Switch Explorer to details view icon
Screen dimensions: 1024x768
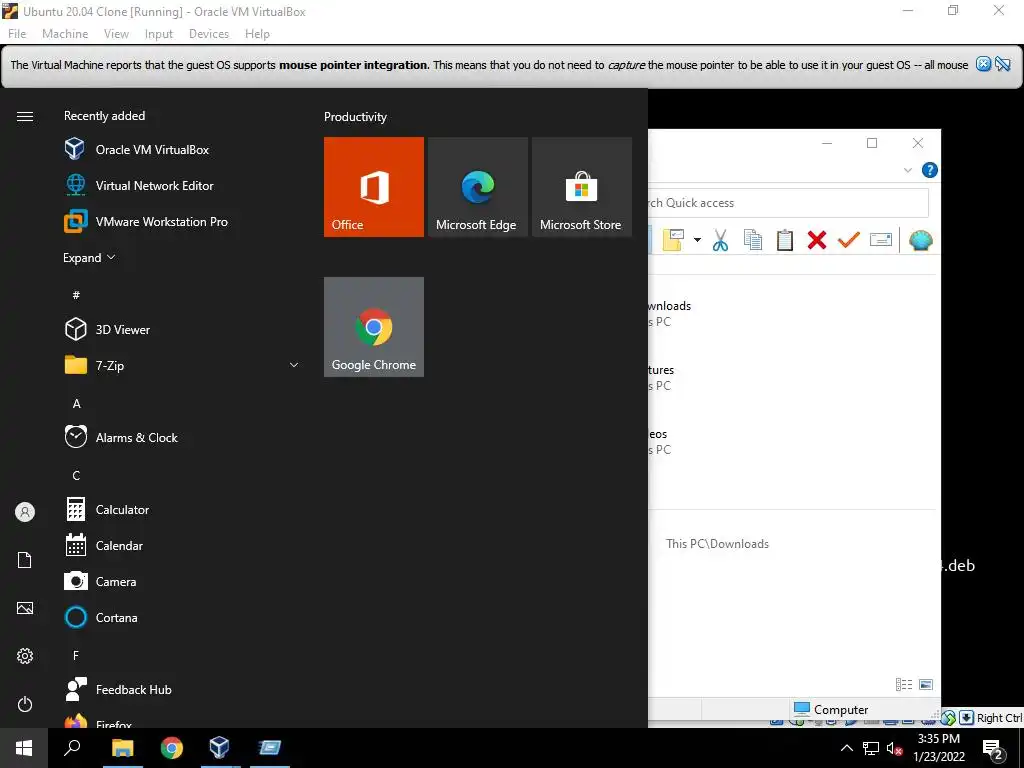904,684
